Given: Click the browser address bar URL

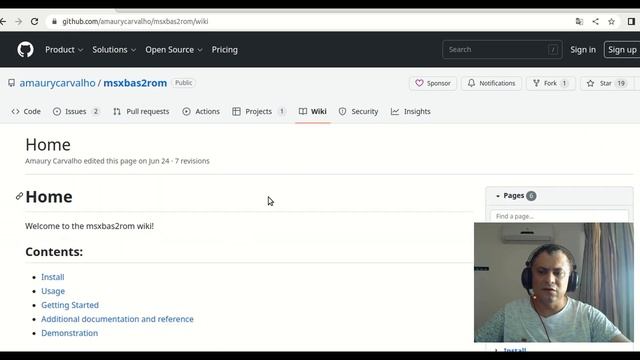Looking at the screenshot, I should [x=135, y=22].
